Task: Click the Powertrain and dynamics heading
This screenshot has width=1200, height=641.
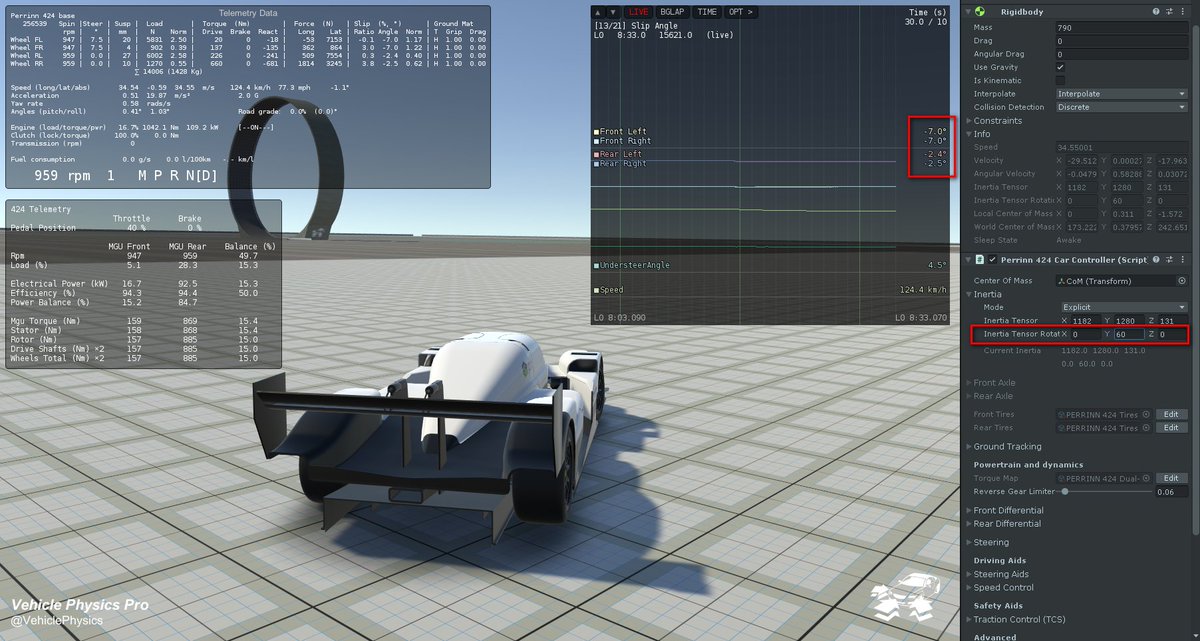Action: (x=1028, y=464)
